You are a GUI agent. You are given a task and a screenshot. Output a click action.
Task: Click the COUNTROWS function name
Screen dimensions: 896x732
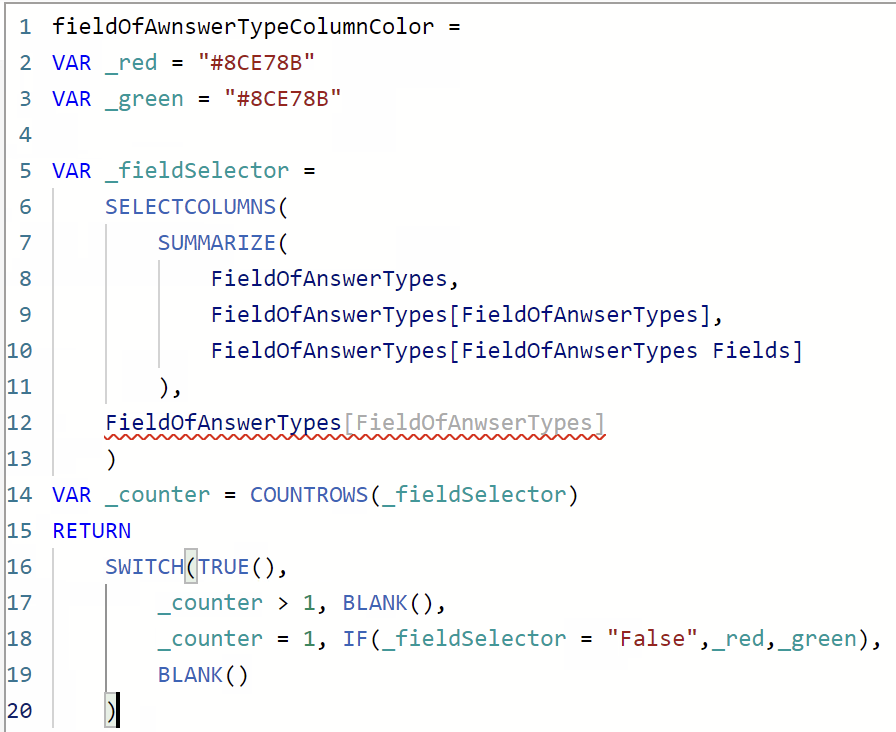(309, 495)
